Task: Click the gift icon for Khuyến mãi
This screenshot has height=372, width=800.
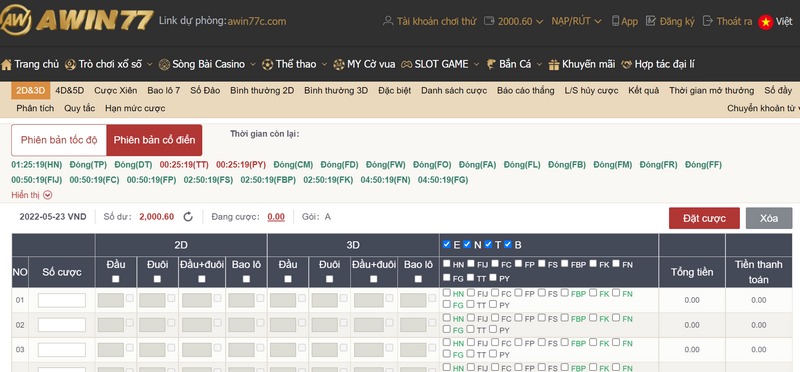Action: [554, 65]
